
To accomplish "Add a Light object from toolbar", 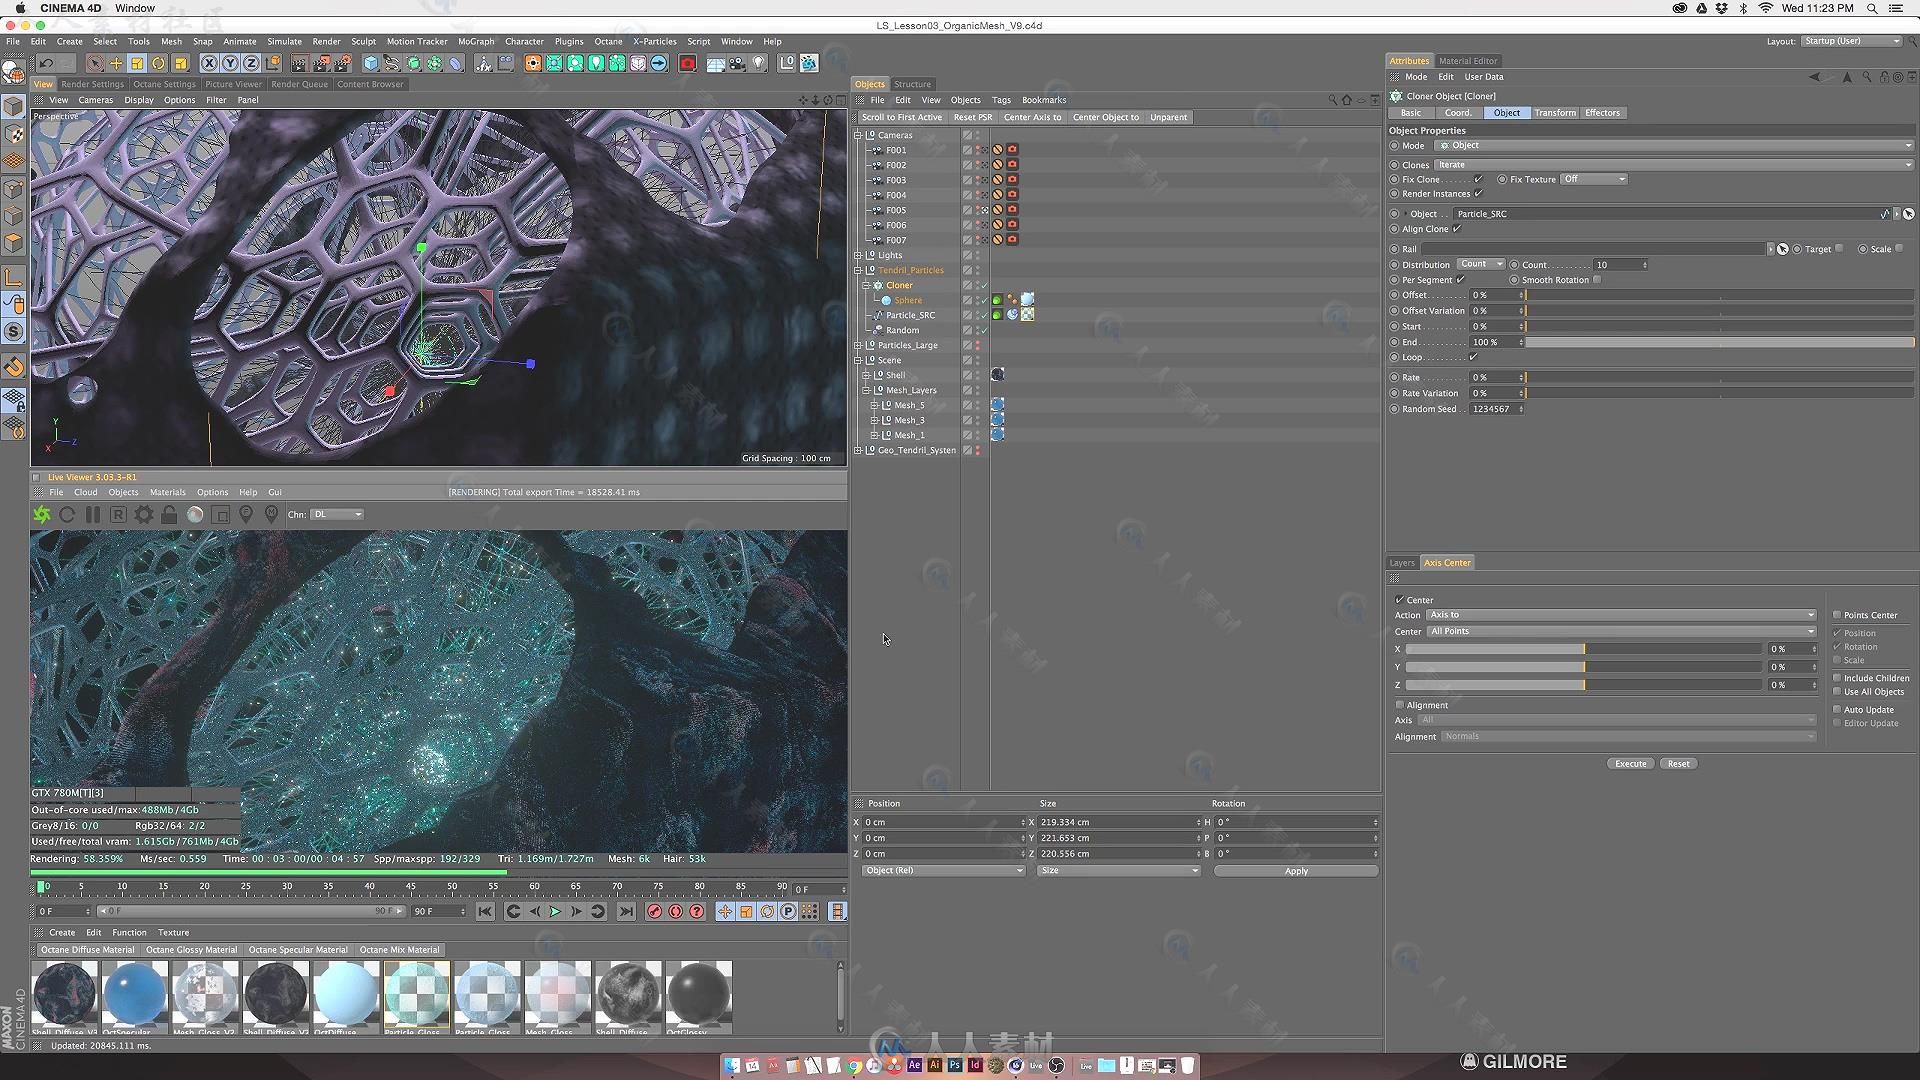I will coord(759,63).
